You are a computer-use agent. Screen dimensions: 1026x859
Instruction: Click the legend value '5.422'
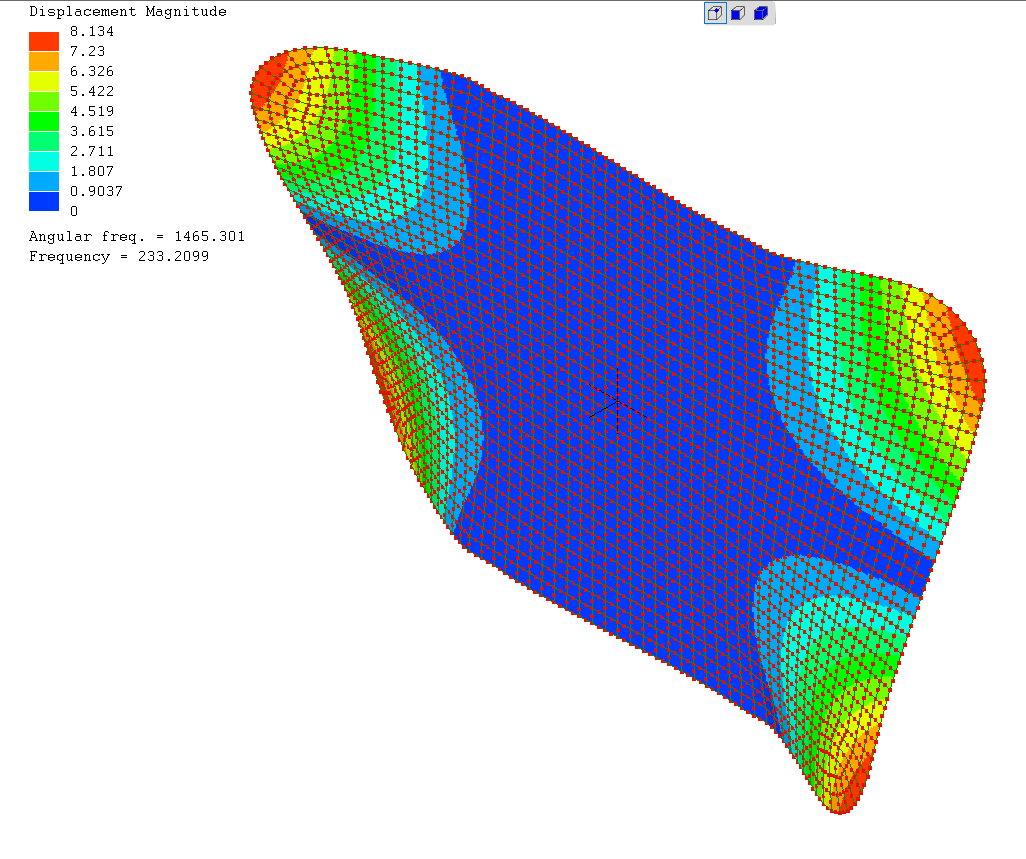pyautogui.click(x=92, y=91)
